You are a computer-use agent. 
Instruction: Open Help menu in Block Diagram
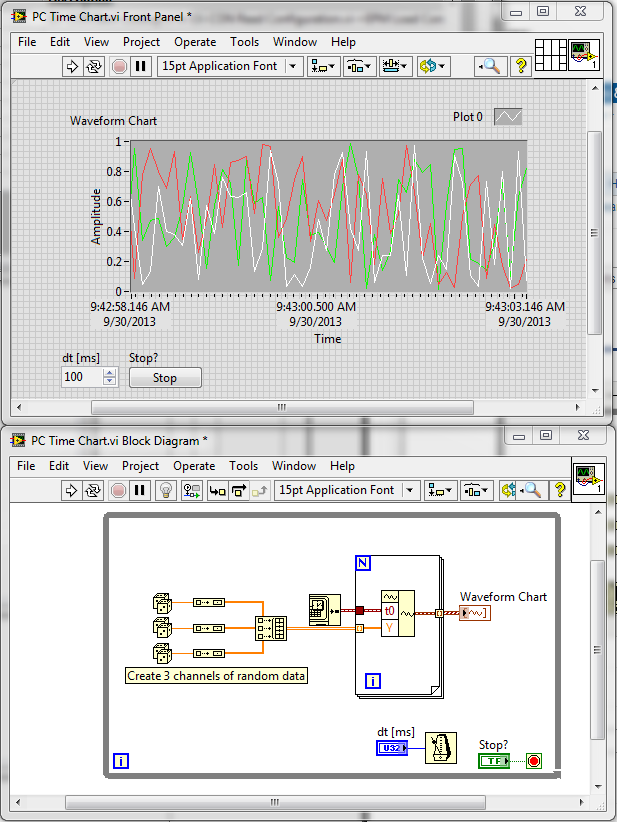click(342, 466)
